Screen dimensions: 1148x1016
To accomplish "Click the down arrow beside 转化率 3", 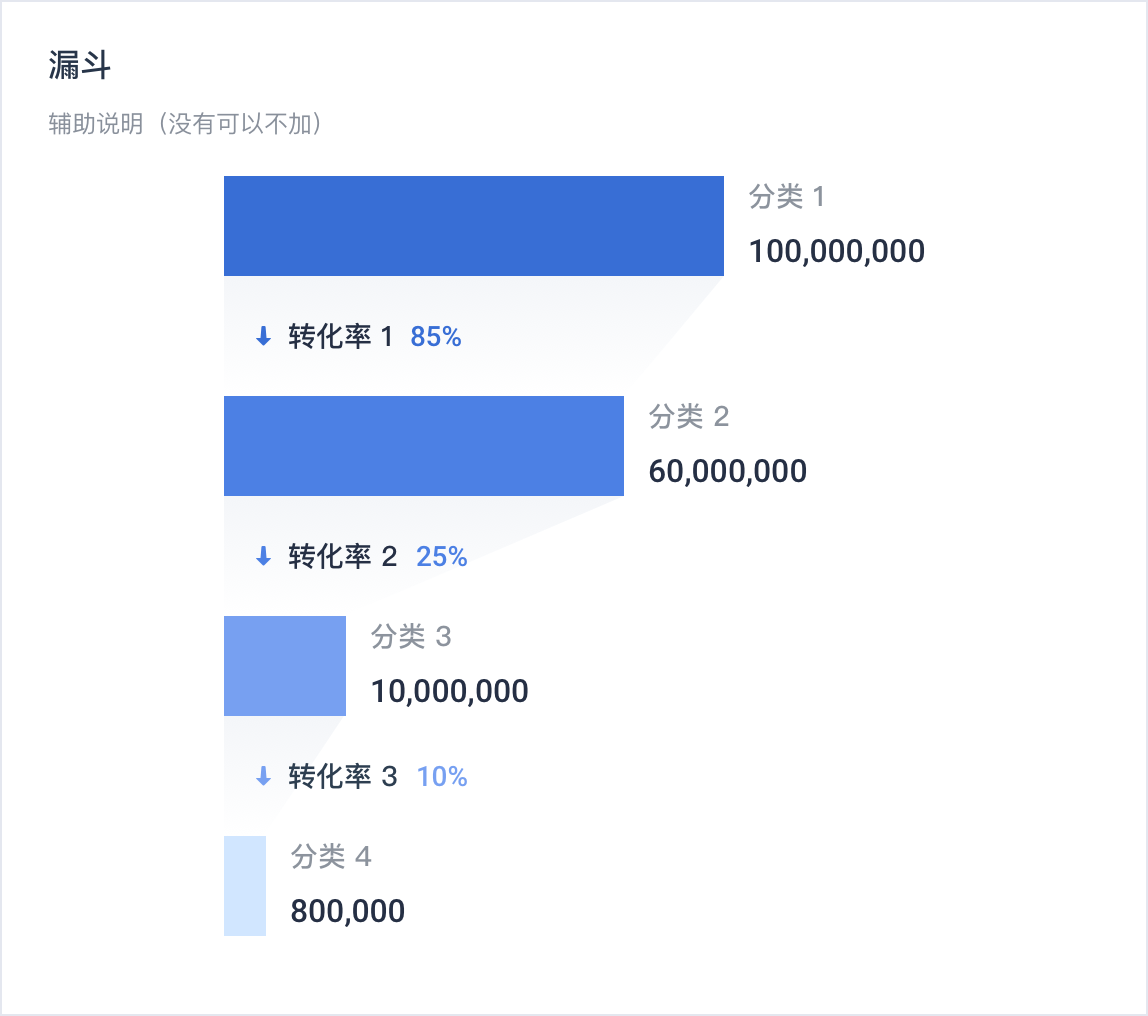I will pos(264,776).
